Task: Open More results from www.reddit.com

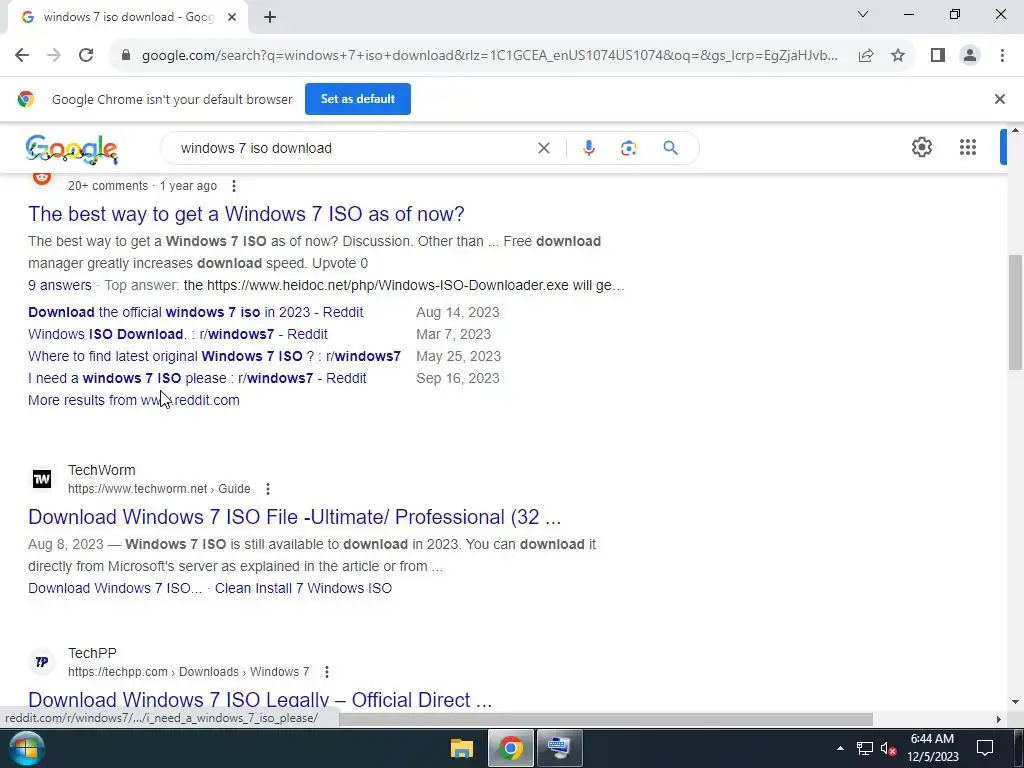Action: tap(134, 400)
